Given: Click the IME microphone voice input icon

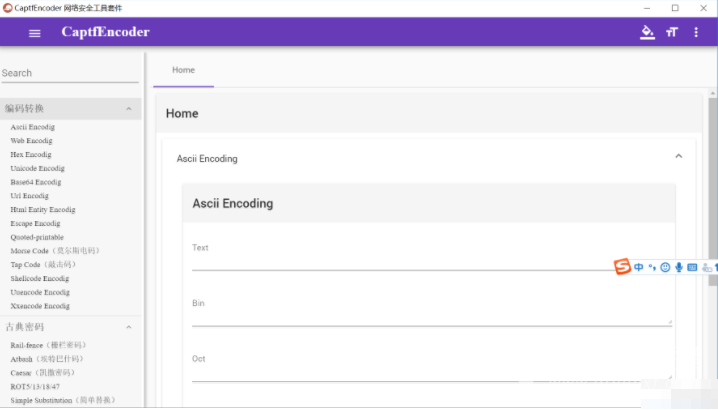Looking at the screenshot, I should (x=679, y=268).
